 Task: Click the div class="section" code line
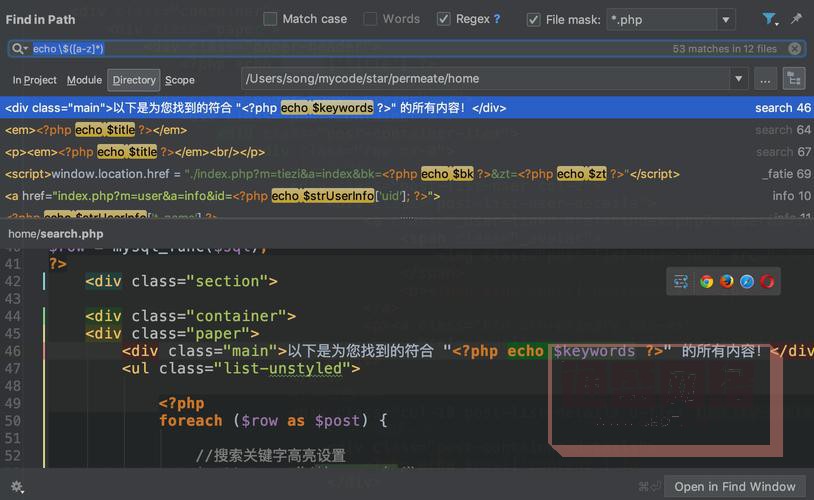[x=182, y=281]
